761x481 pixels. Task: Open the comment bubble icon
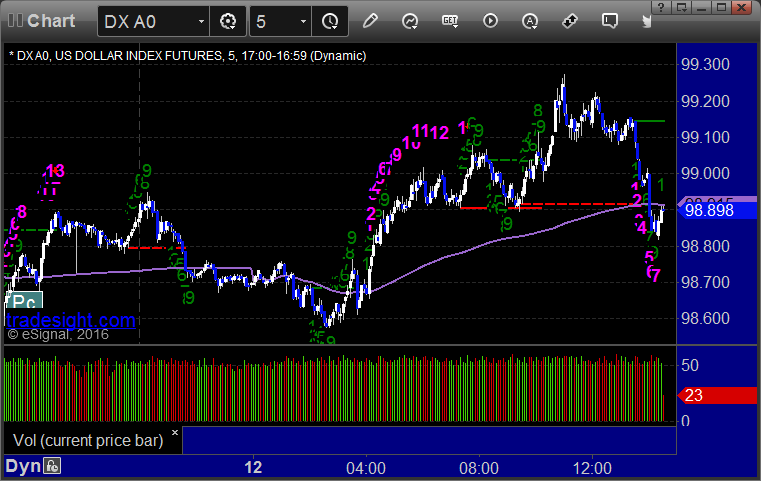coord(610,21)
